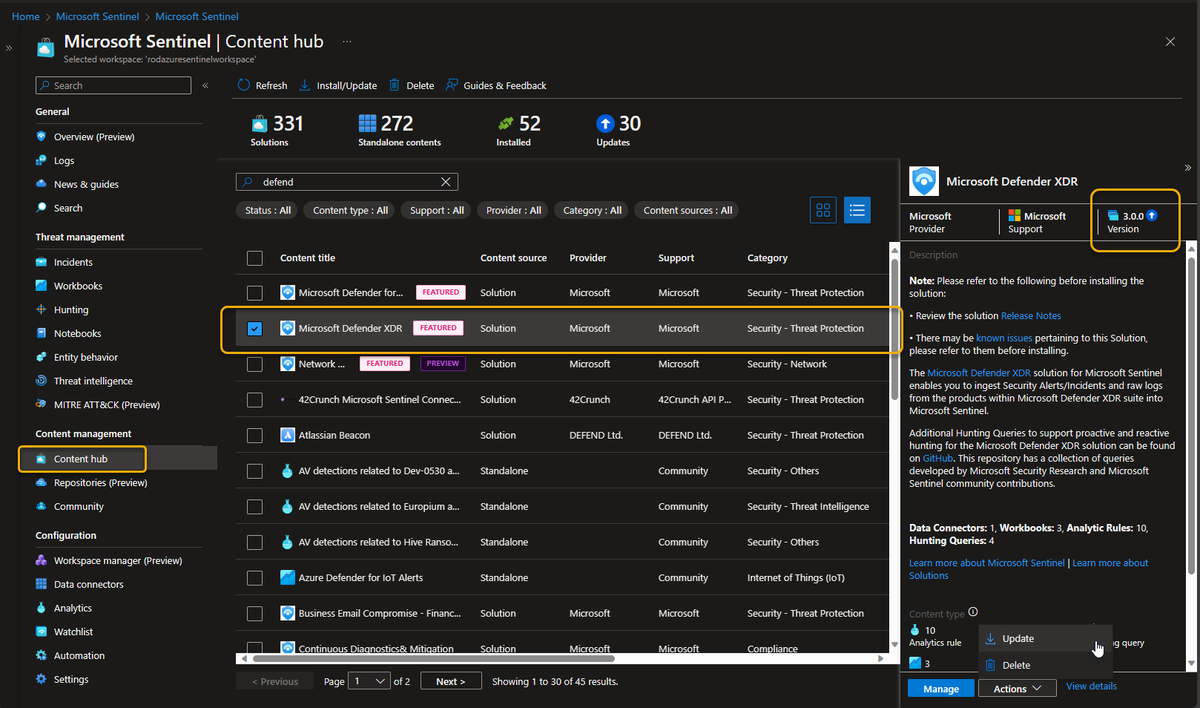This screenshot has height=708, width=1200.
Task: Click the Delete trash icon in toolbar
Action: (395, 85)
